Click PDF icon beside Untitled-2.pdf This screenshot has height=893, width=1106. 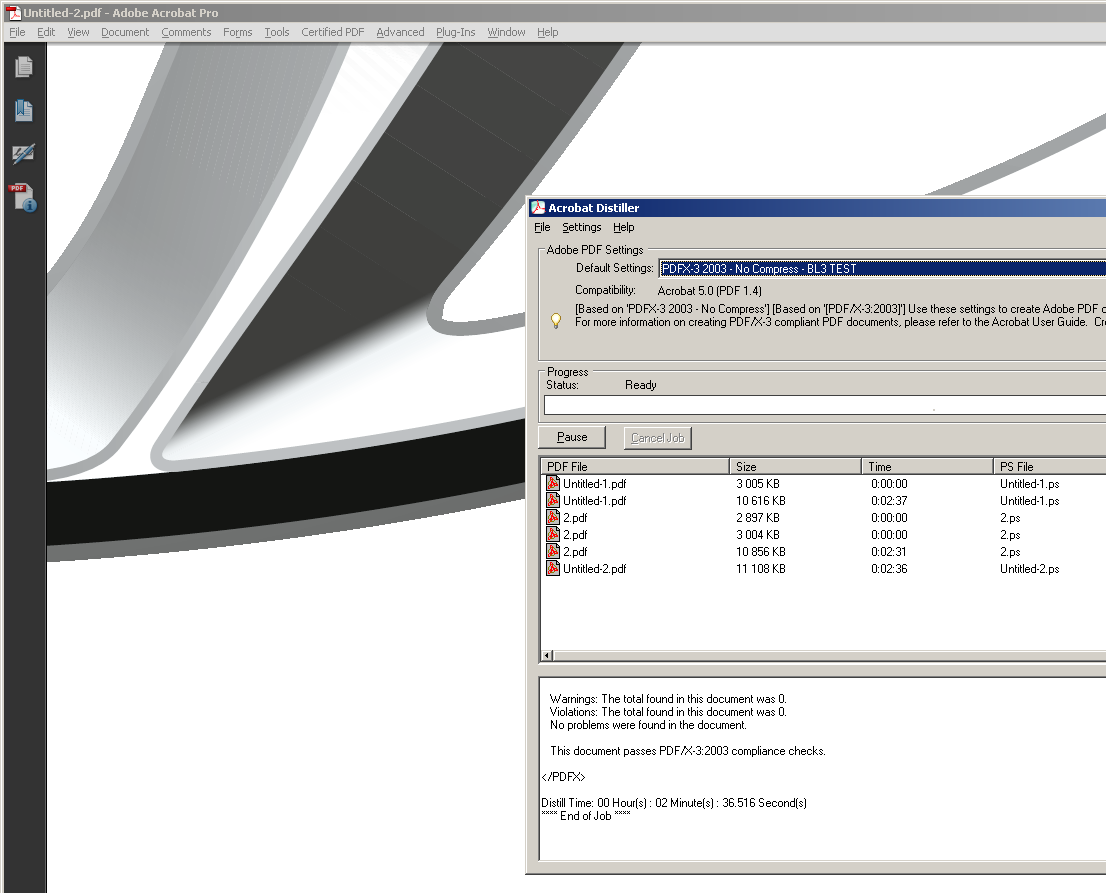553,568
